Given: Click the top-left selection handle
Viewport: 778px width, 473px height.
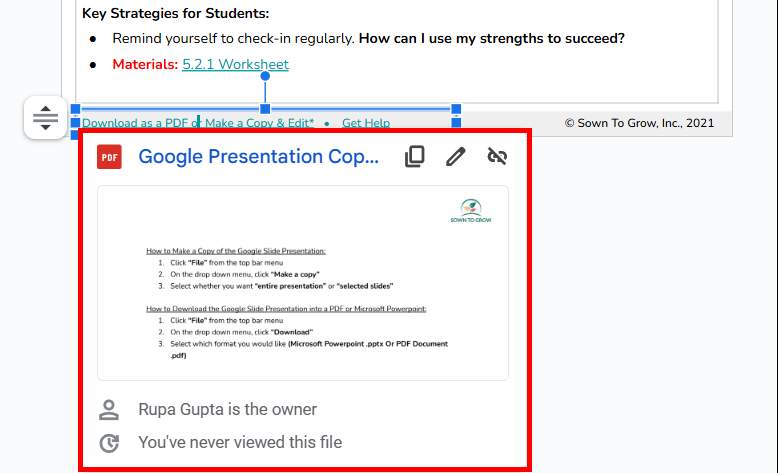Looking at the screenshot, I should 75,109.
